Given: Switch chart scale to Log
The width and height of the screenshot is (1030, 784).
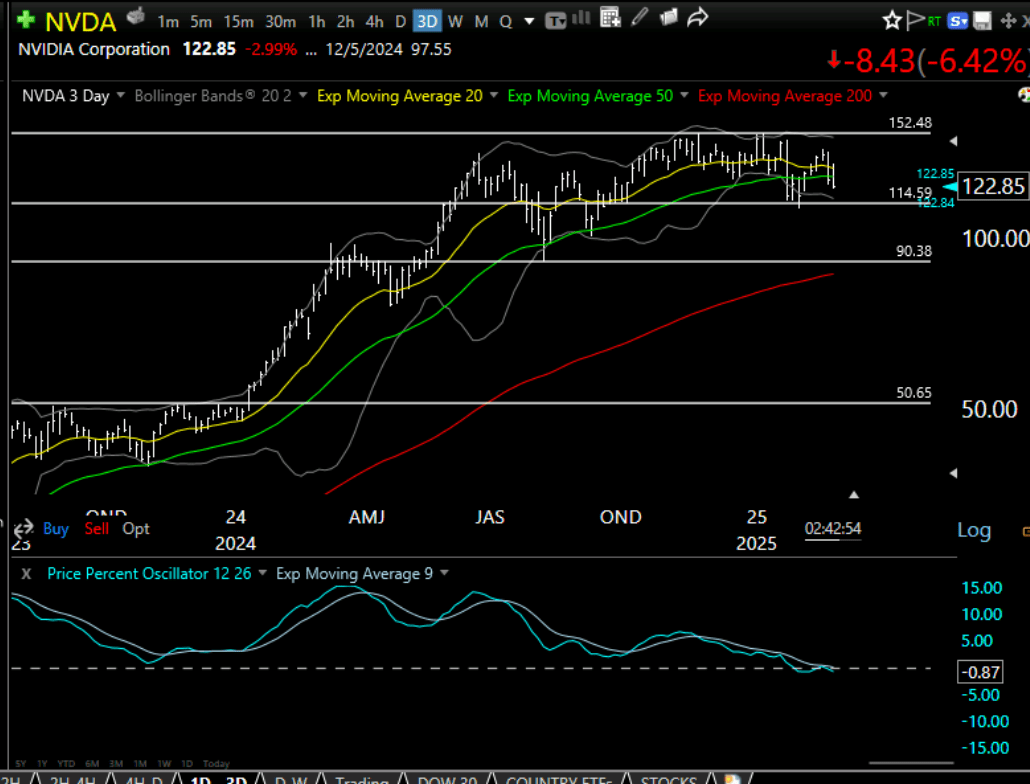Looking at the screenshot, I should [x=973, y=530].
